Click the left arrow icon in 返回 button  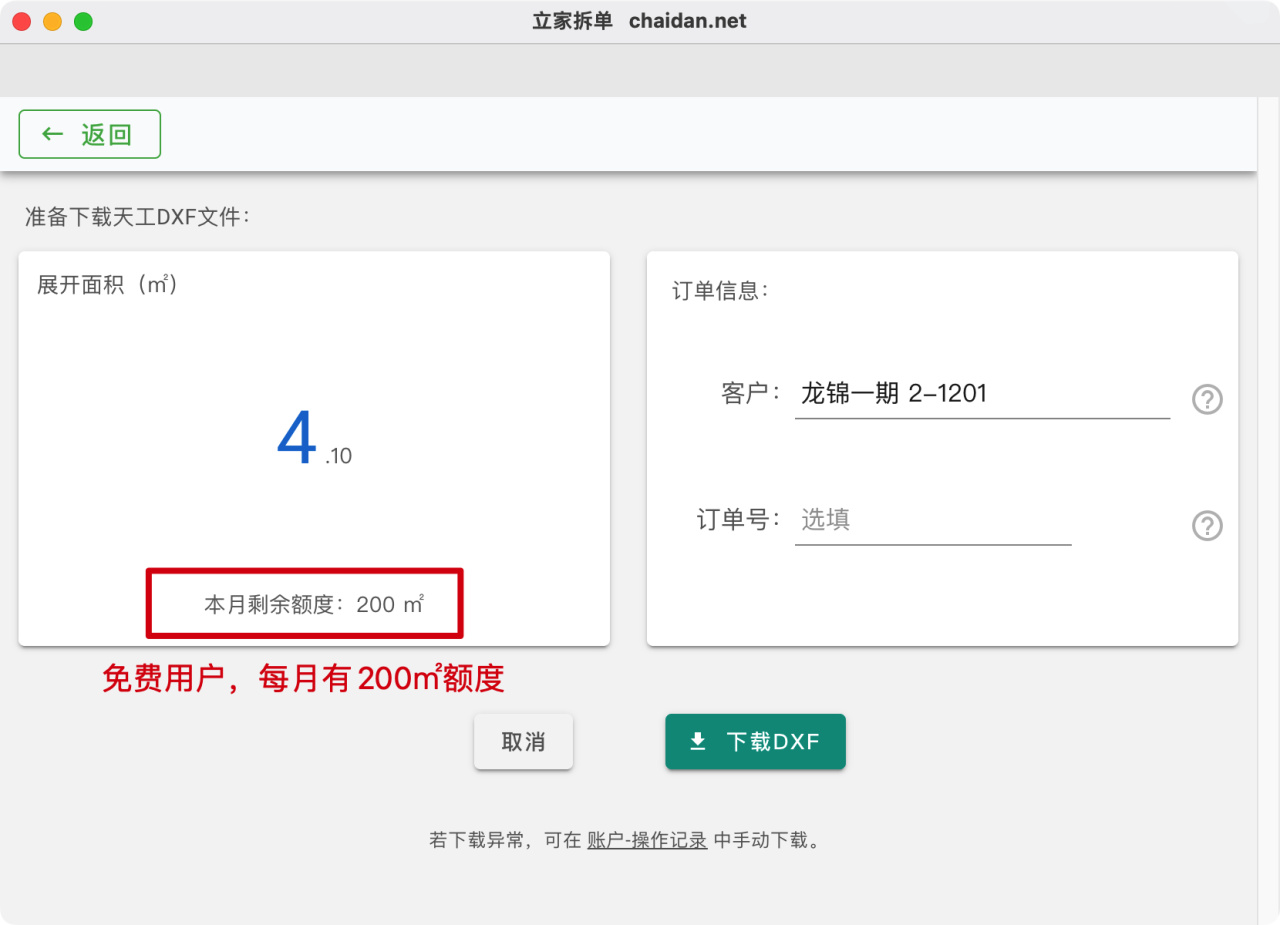(x=53, y=134)
